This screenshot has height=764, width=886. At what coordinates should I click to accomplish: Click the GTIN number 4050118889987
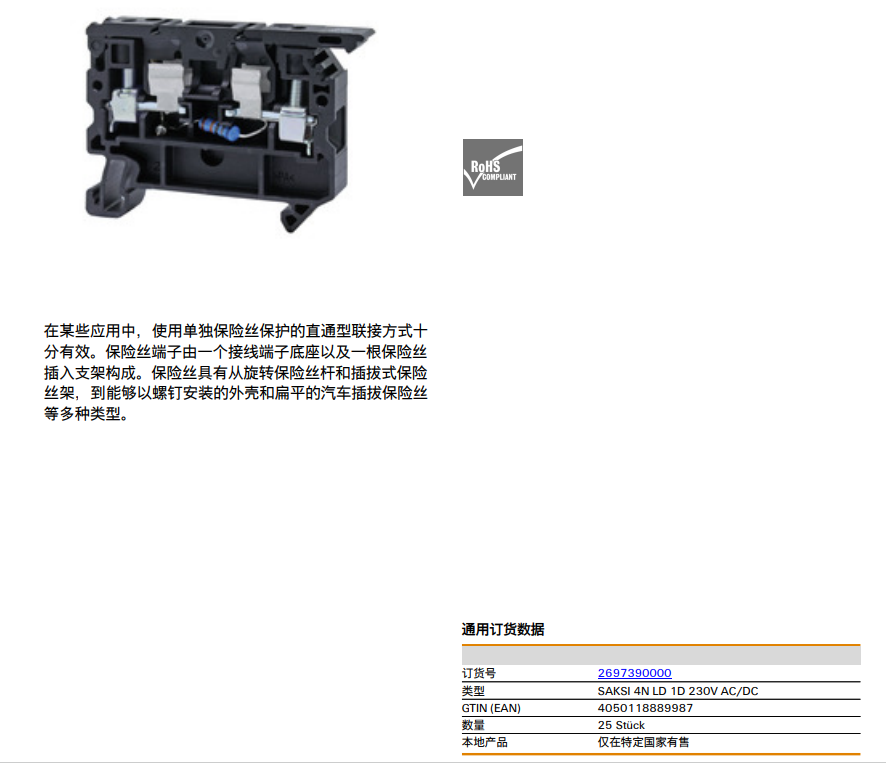click(645, 708)
